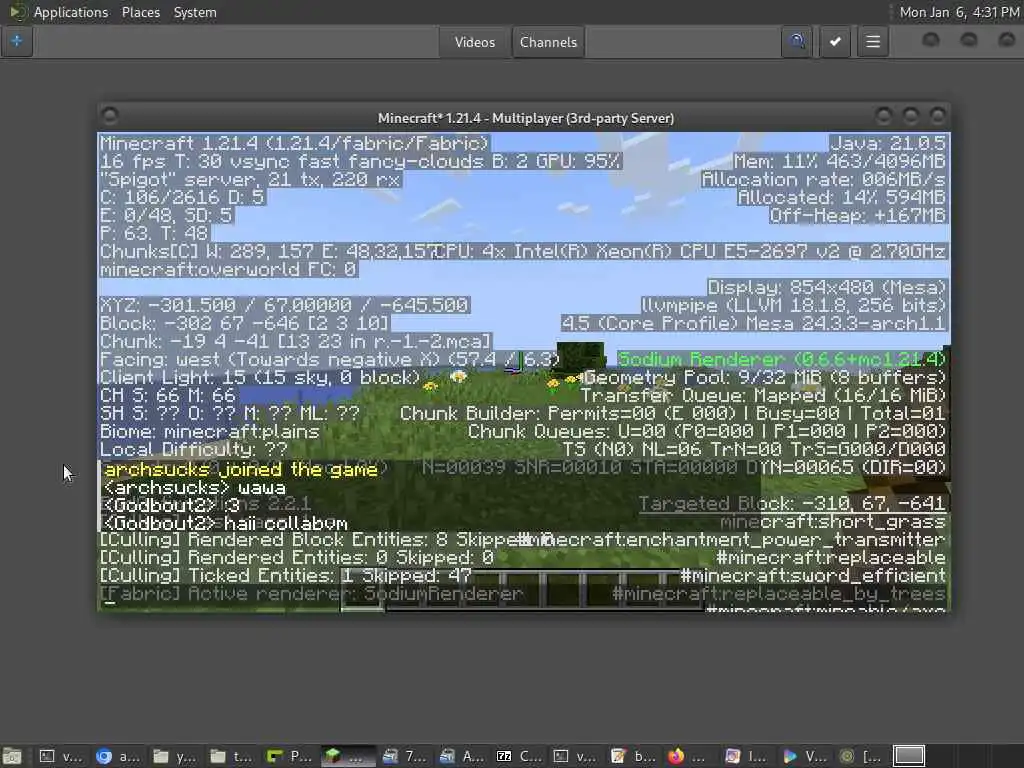
Task: Select the play-icon 'V...' taskbar entry
Action: coord(804,756)
